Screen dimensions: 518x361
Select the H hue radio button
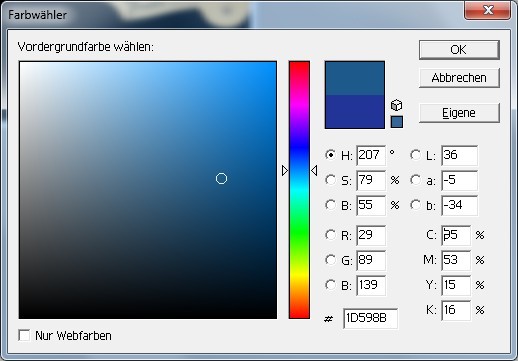330,155
